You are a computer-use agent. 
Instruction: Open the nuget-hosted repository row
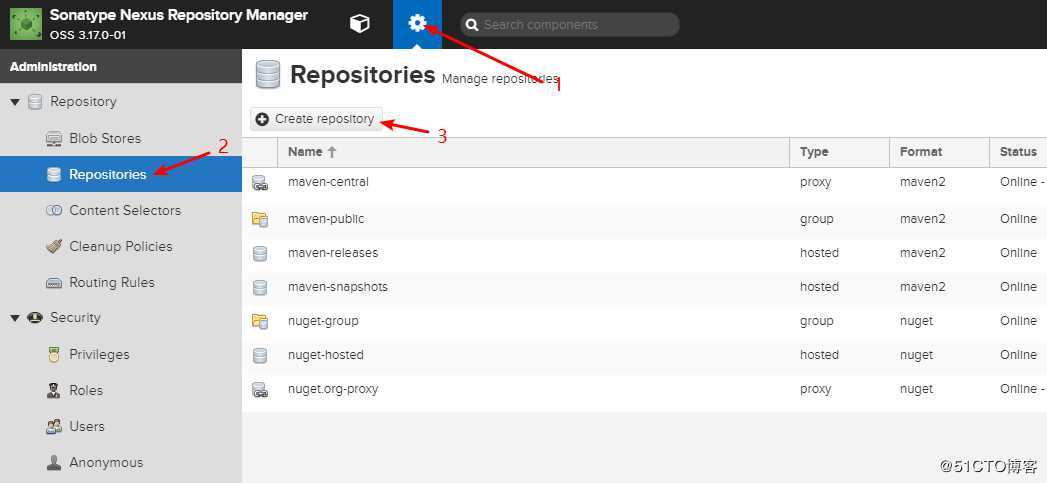point(644,355)
